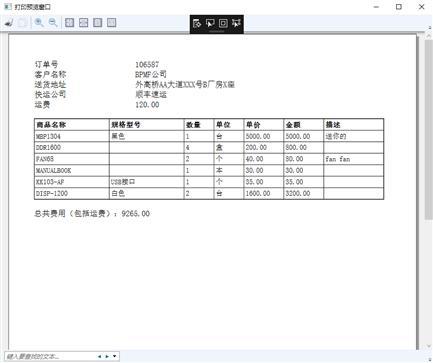Screen dimensions: 433x363
Task: Click the copy page icon beside print
Action: pyautogui.click(x=23, y=23)
